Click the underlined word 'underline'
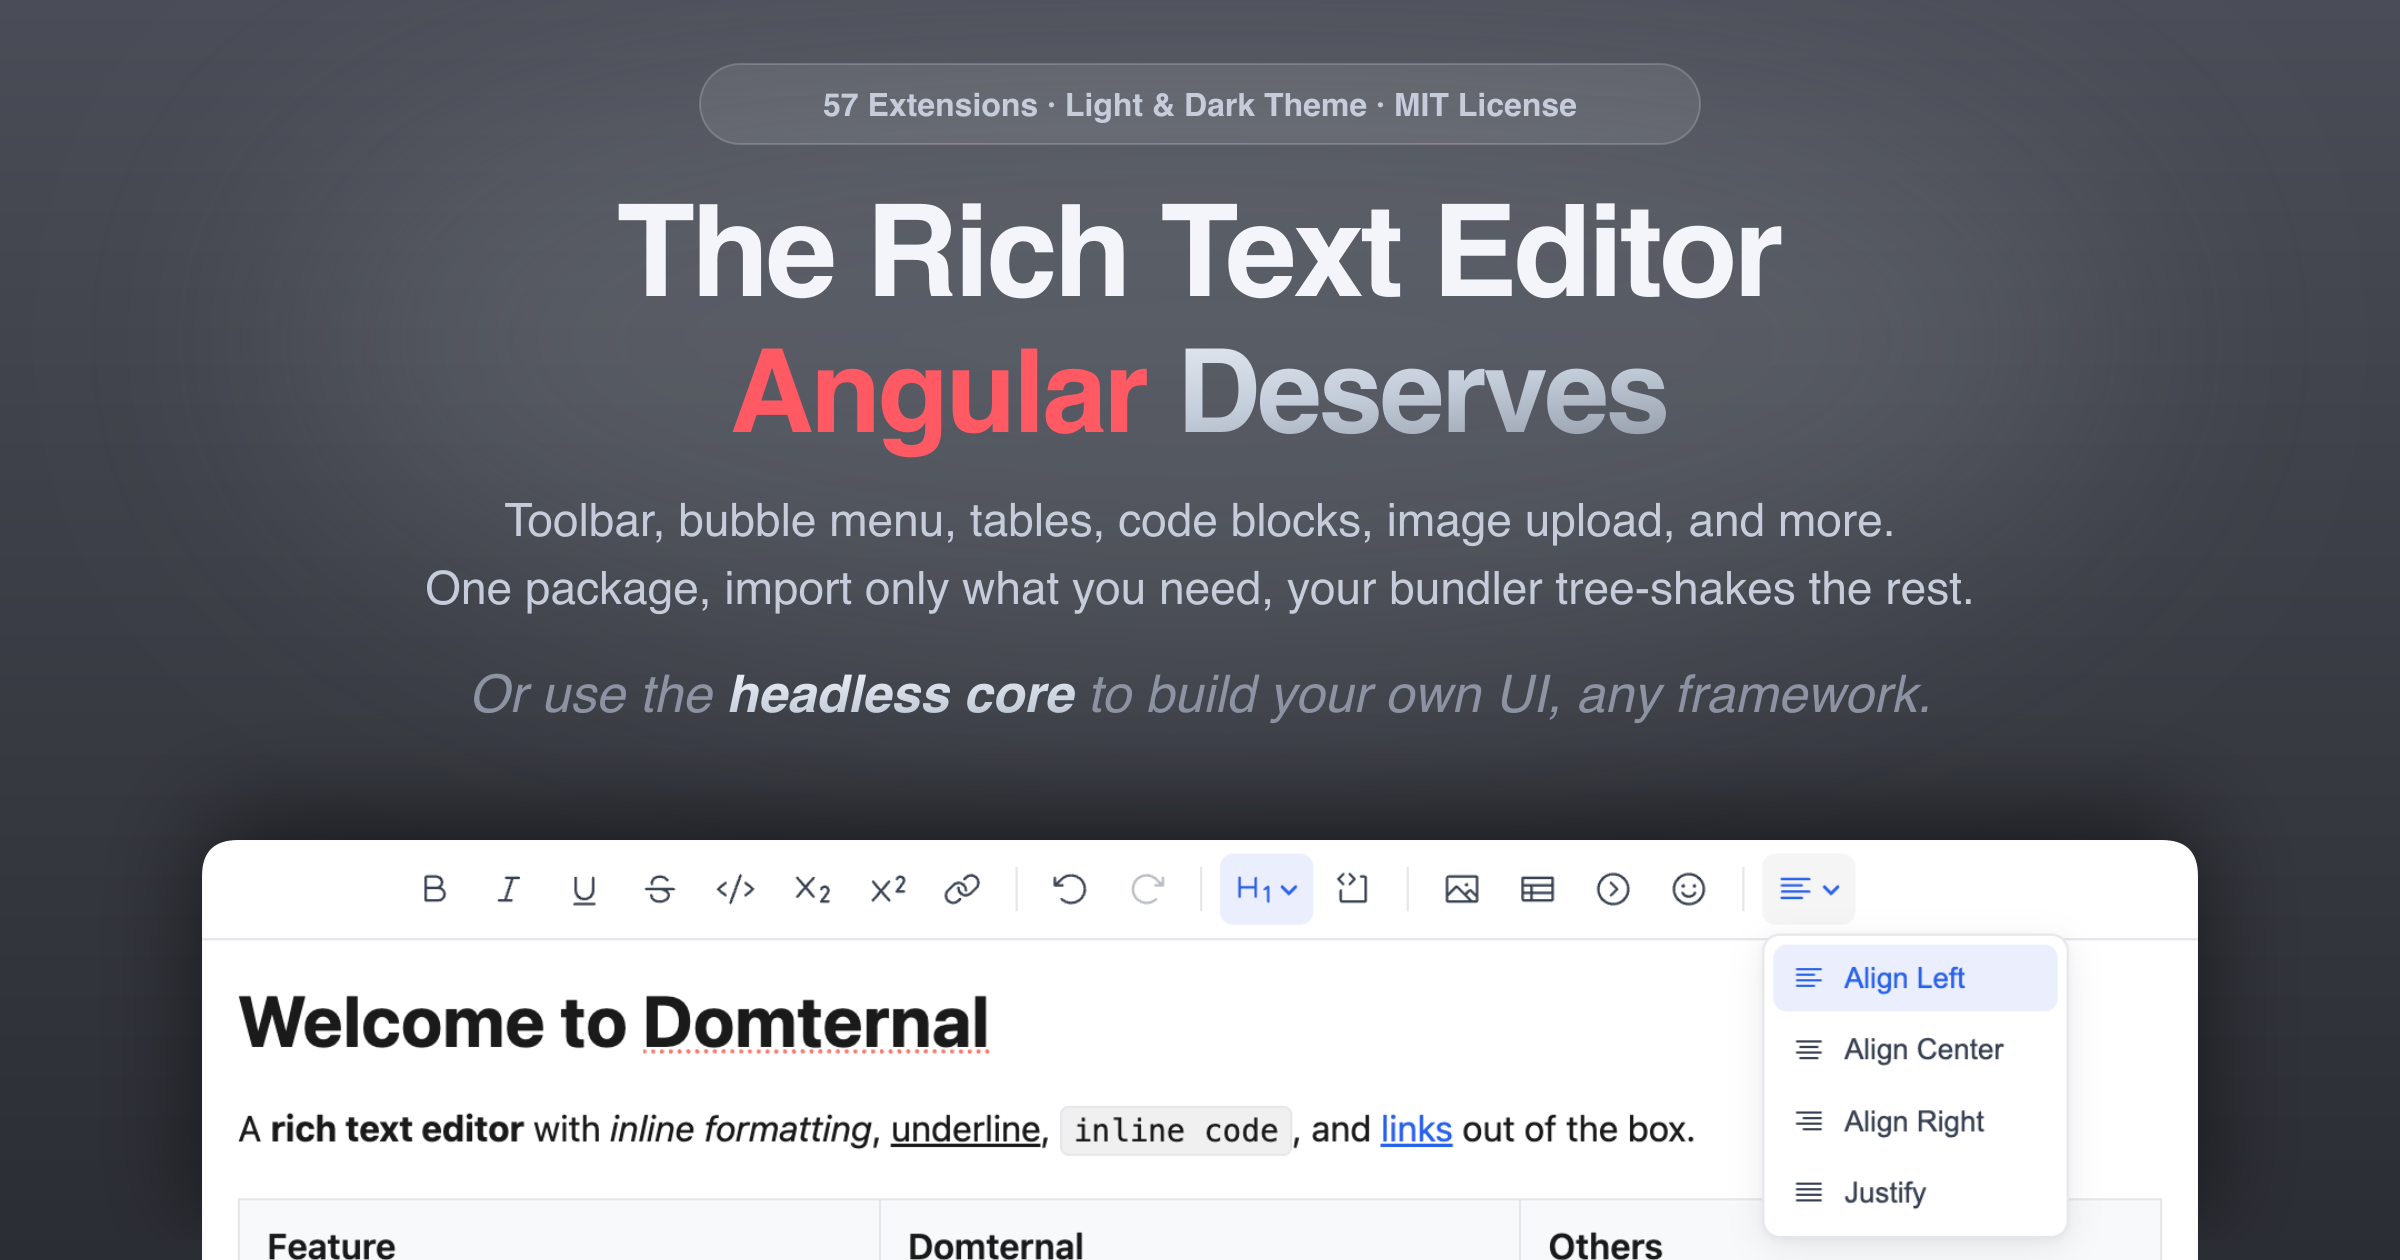Screen dimensions: 2400x1260 click(965, 1130)
